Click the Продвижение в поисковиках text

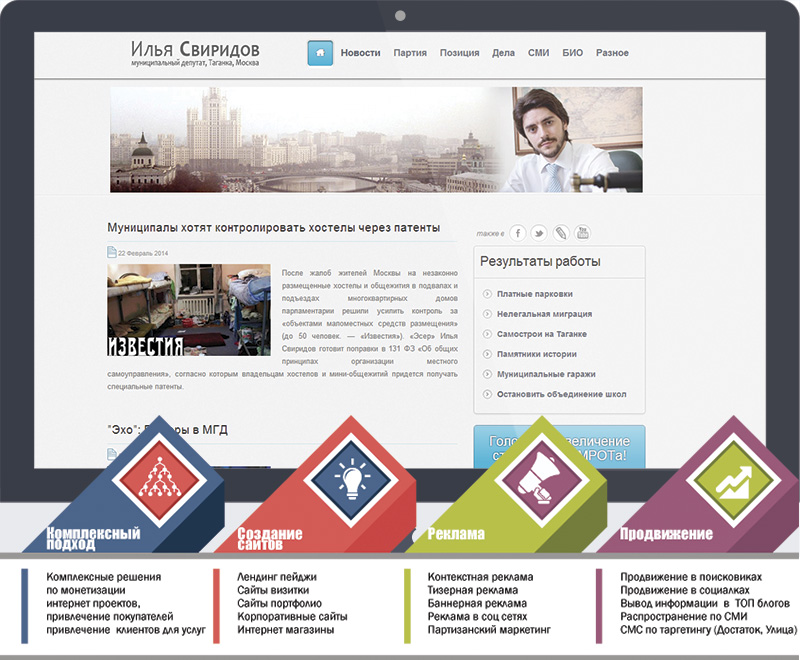pyautogui.click(x=691, y=577)
